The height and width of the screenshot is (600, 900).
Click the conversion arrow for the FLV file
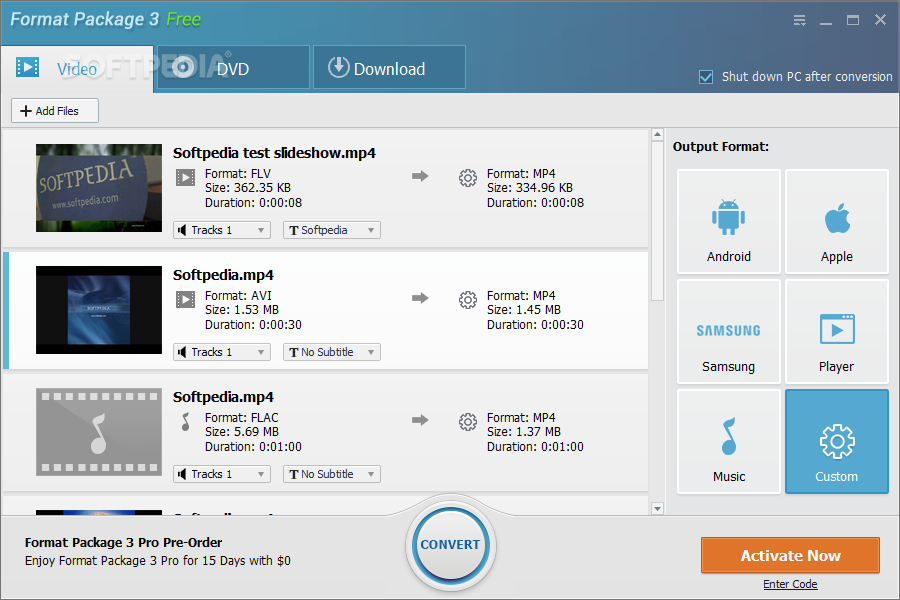(420, 176)
